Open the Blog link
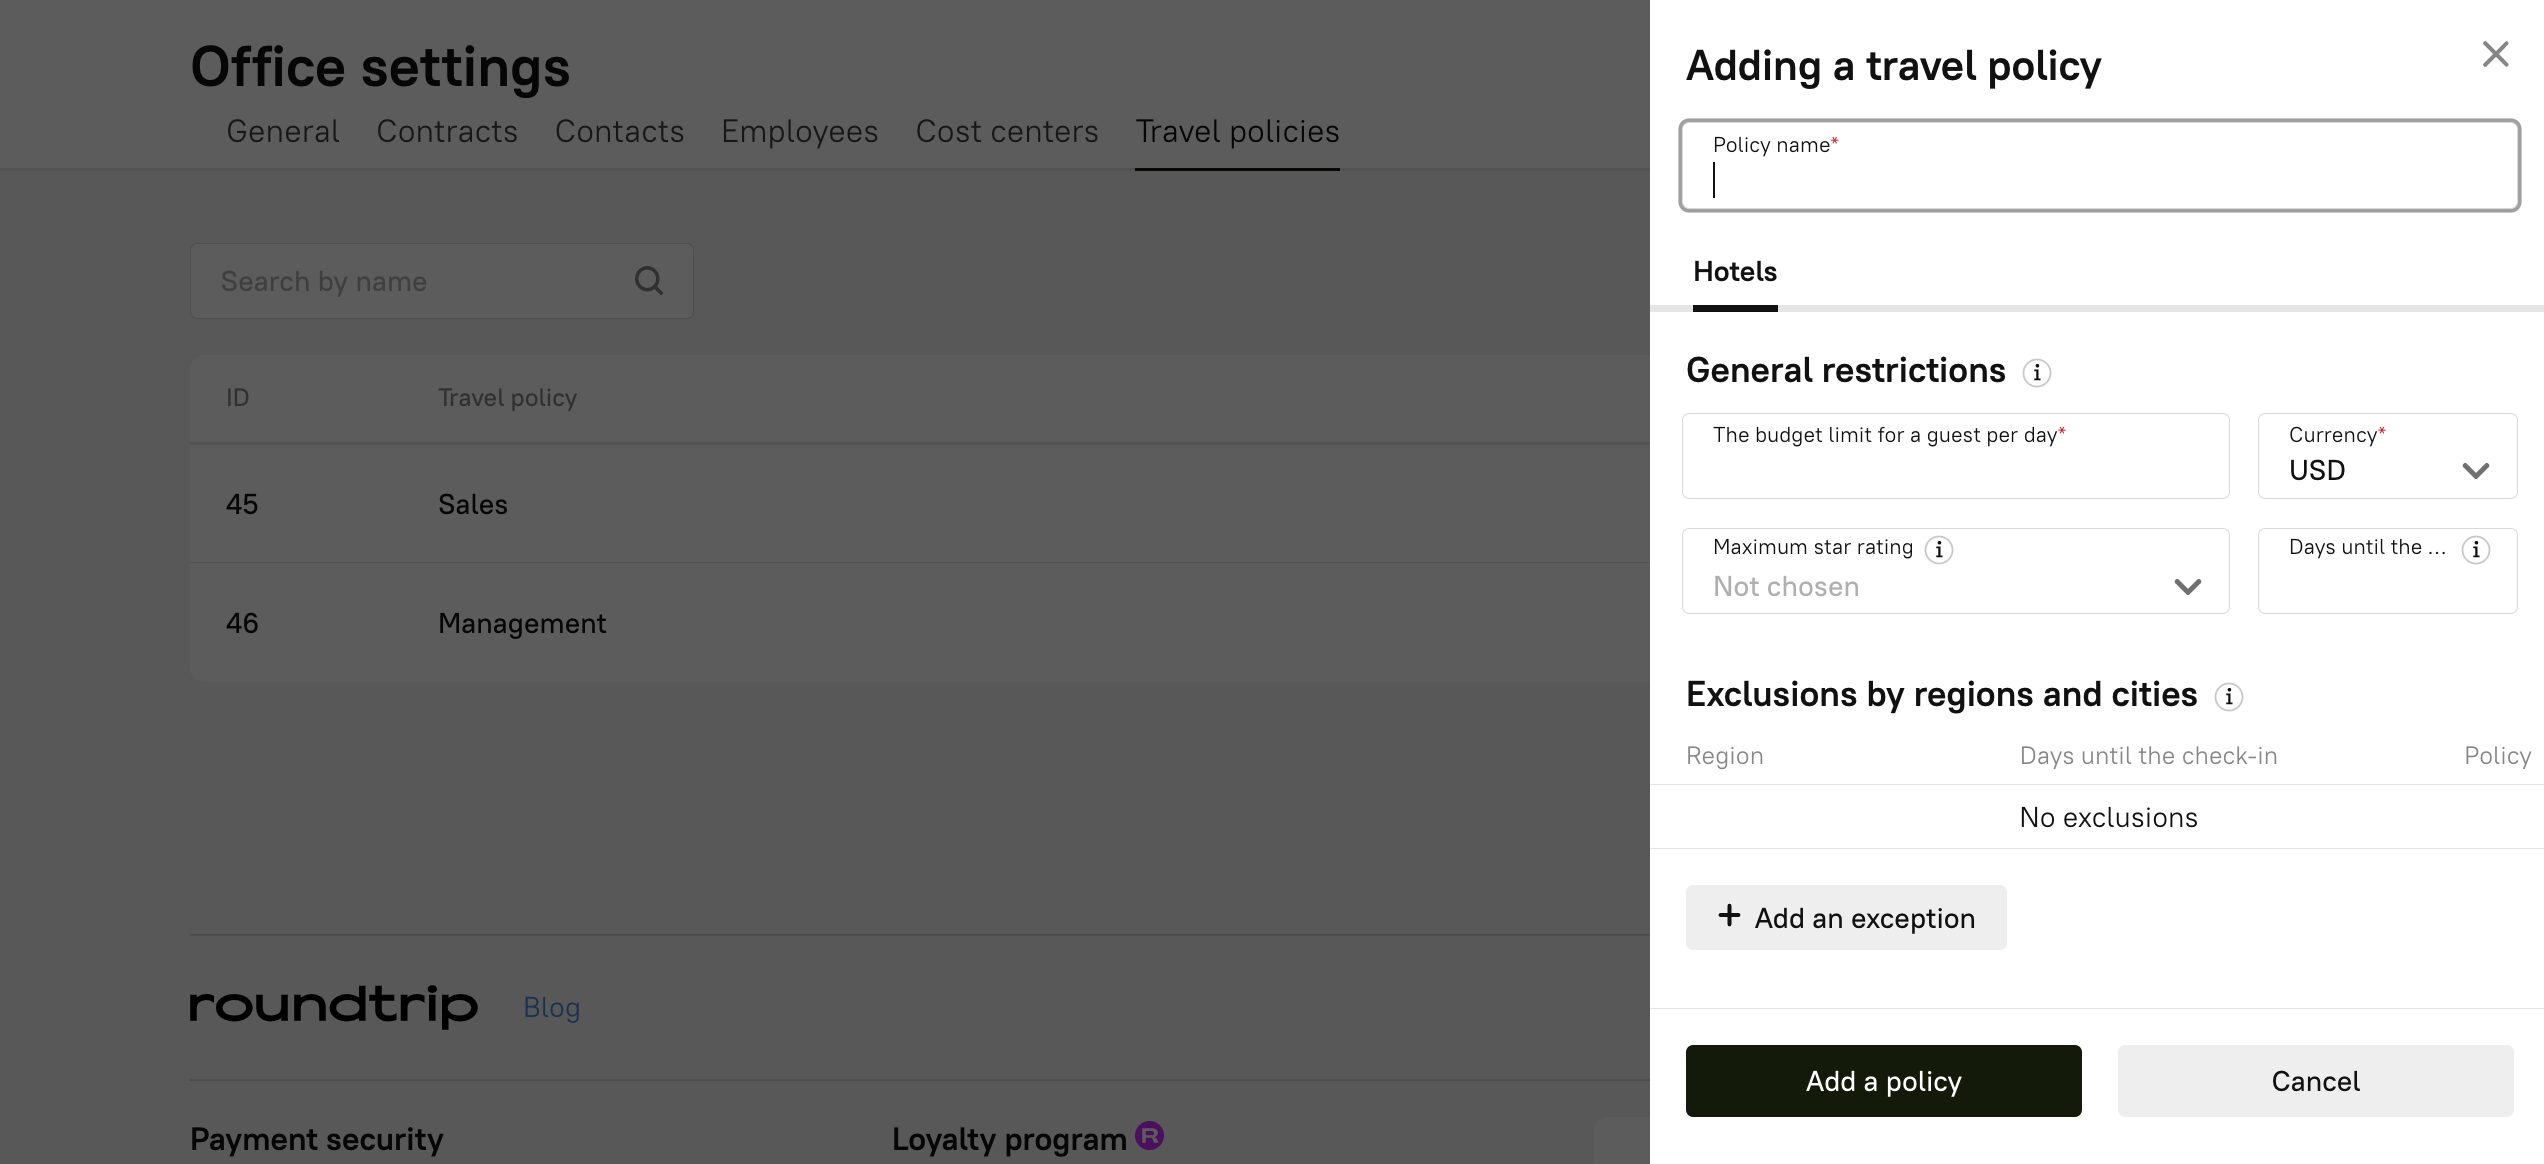This screenshot has width=2544, height=1164. click(551, 1007)
